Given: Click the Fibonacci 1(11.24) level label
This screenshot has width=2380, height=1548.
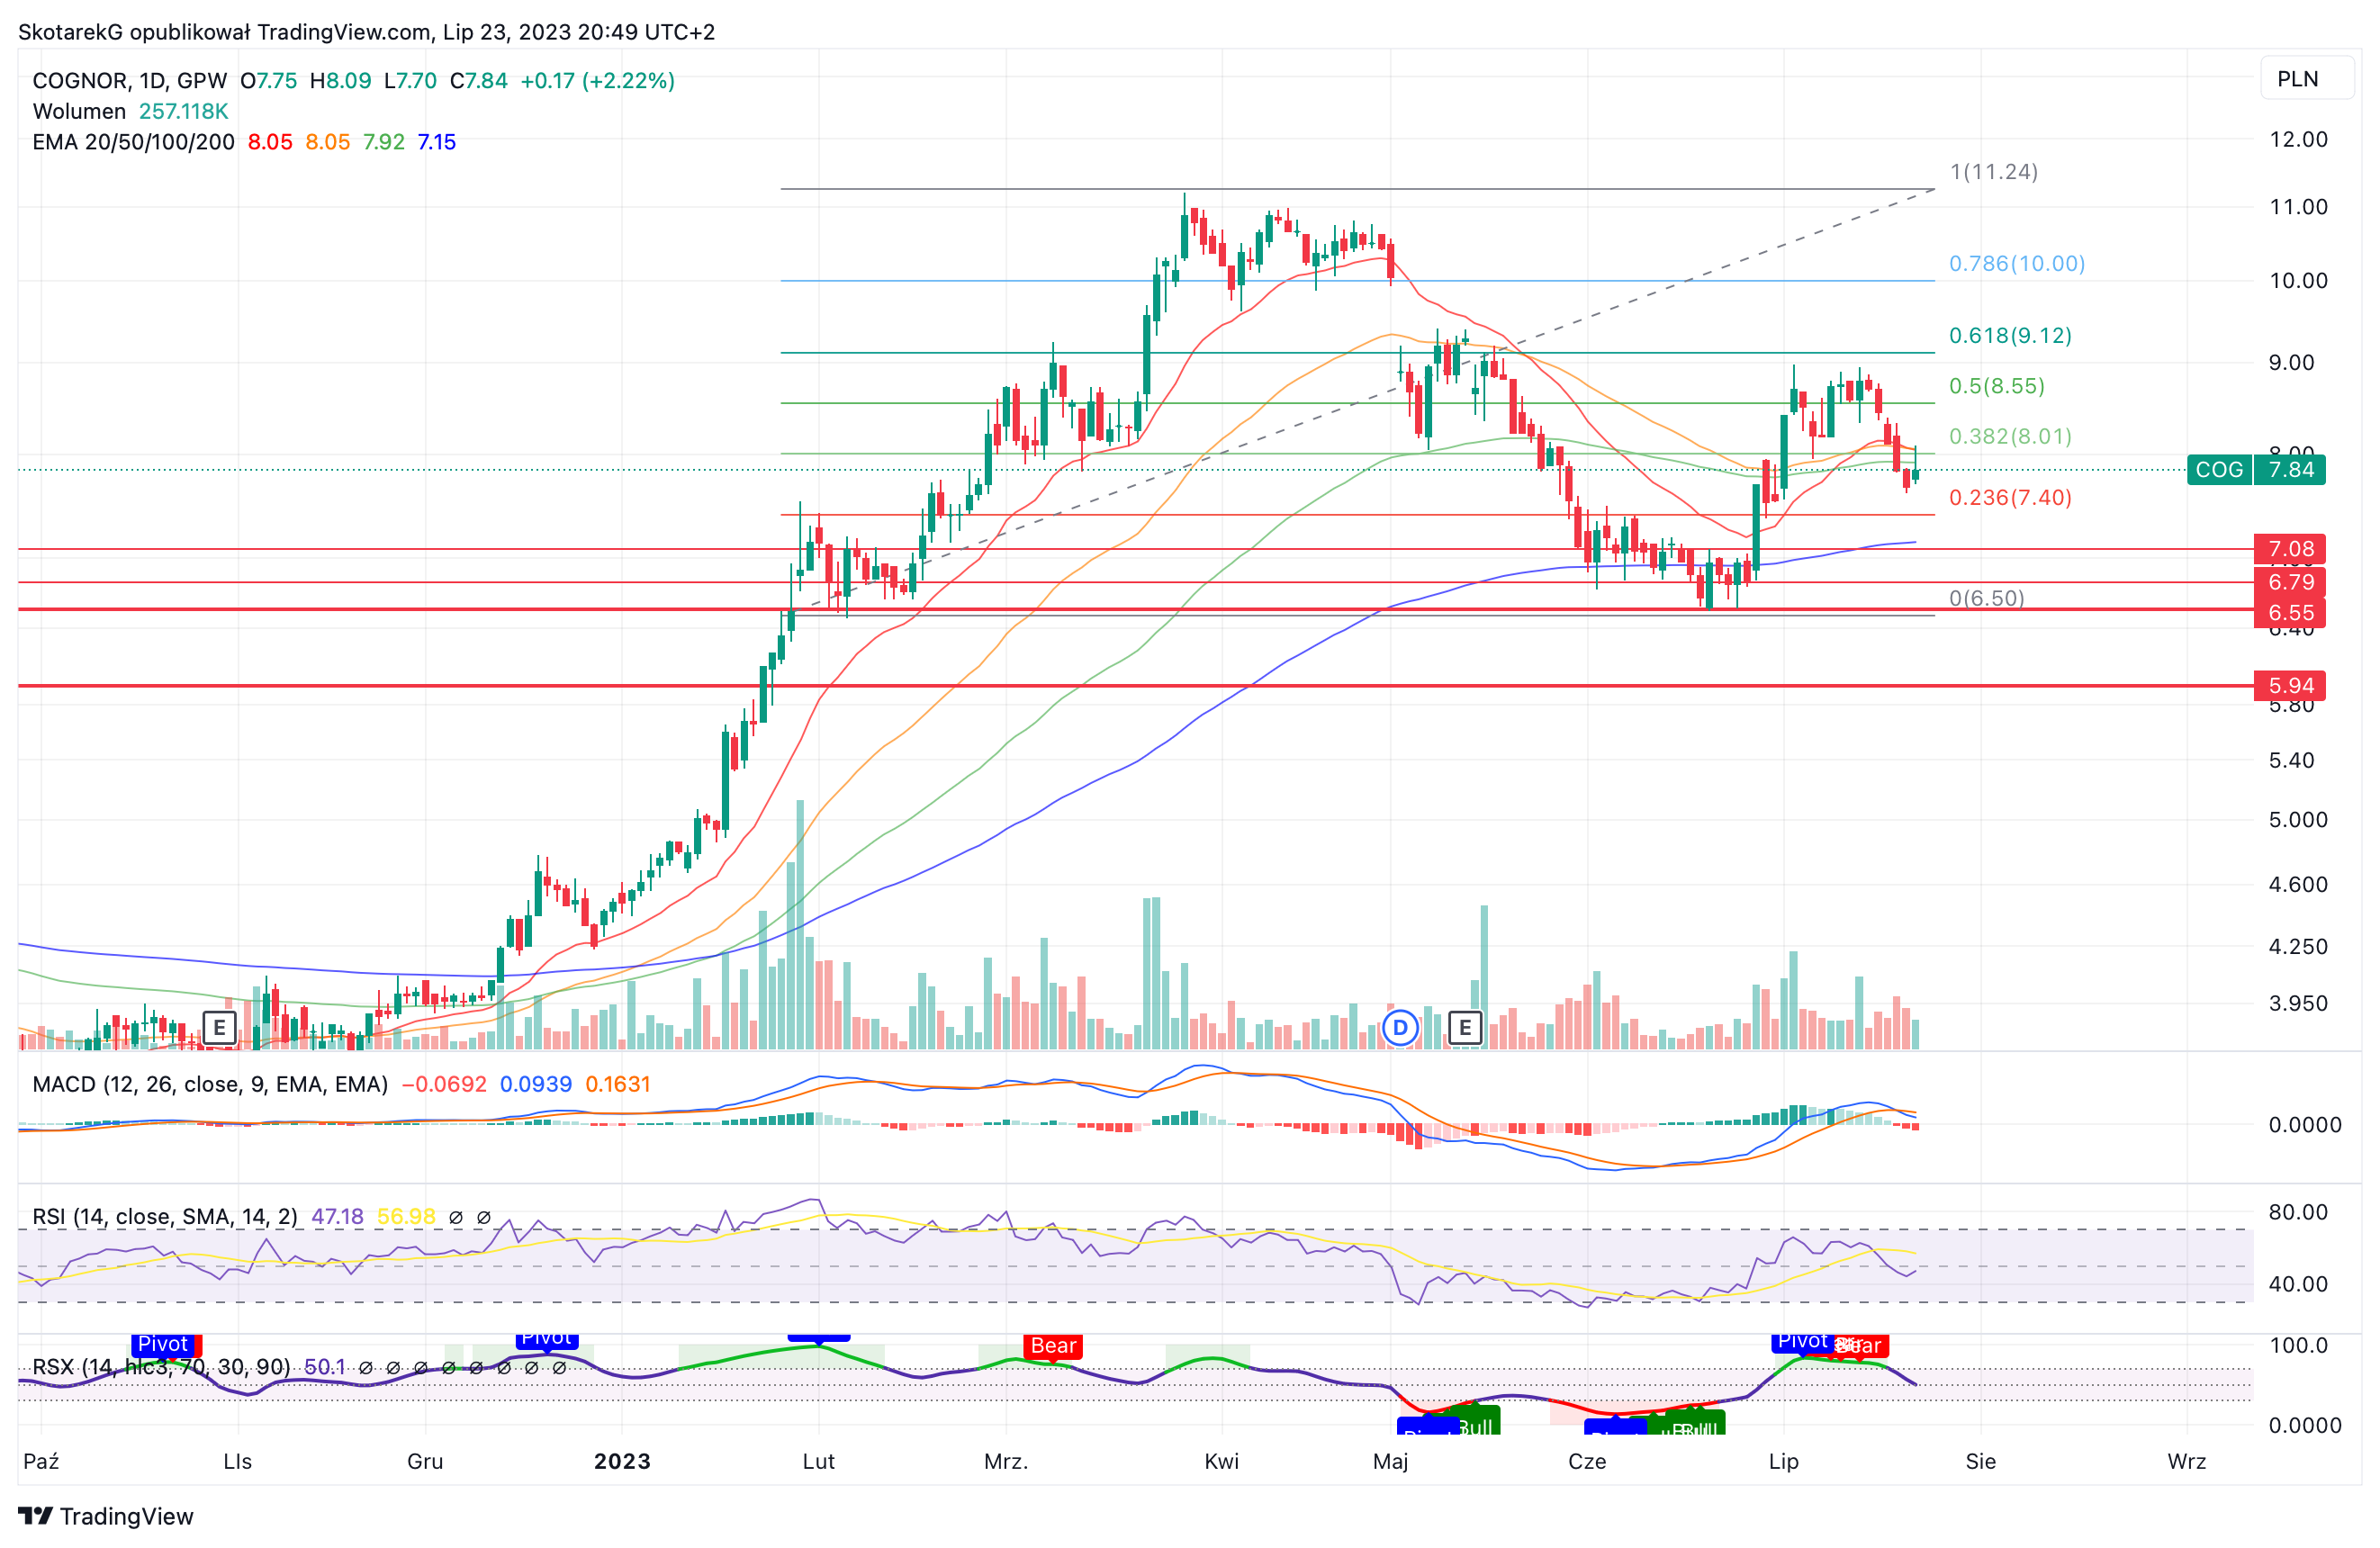Looking at the screenshot, I should [x=1993, y=172].
